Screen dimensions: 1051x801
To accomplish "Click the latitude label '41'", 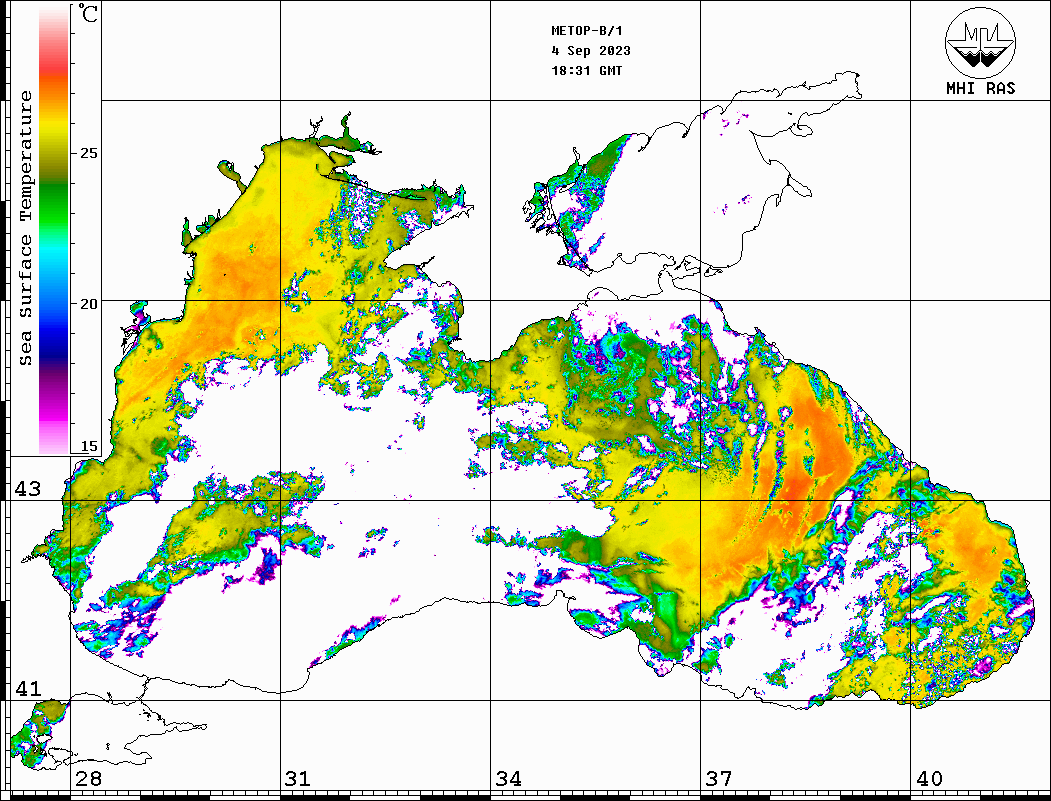I will click(x=28, y=688).
